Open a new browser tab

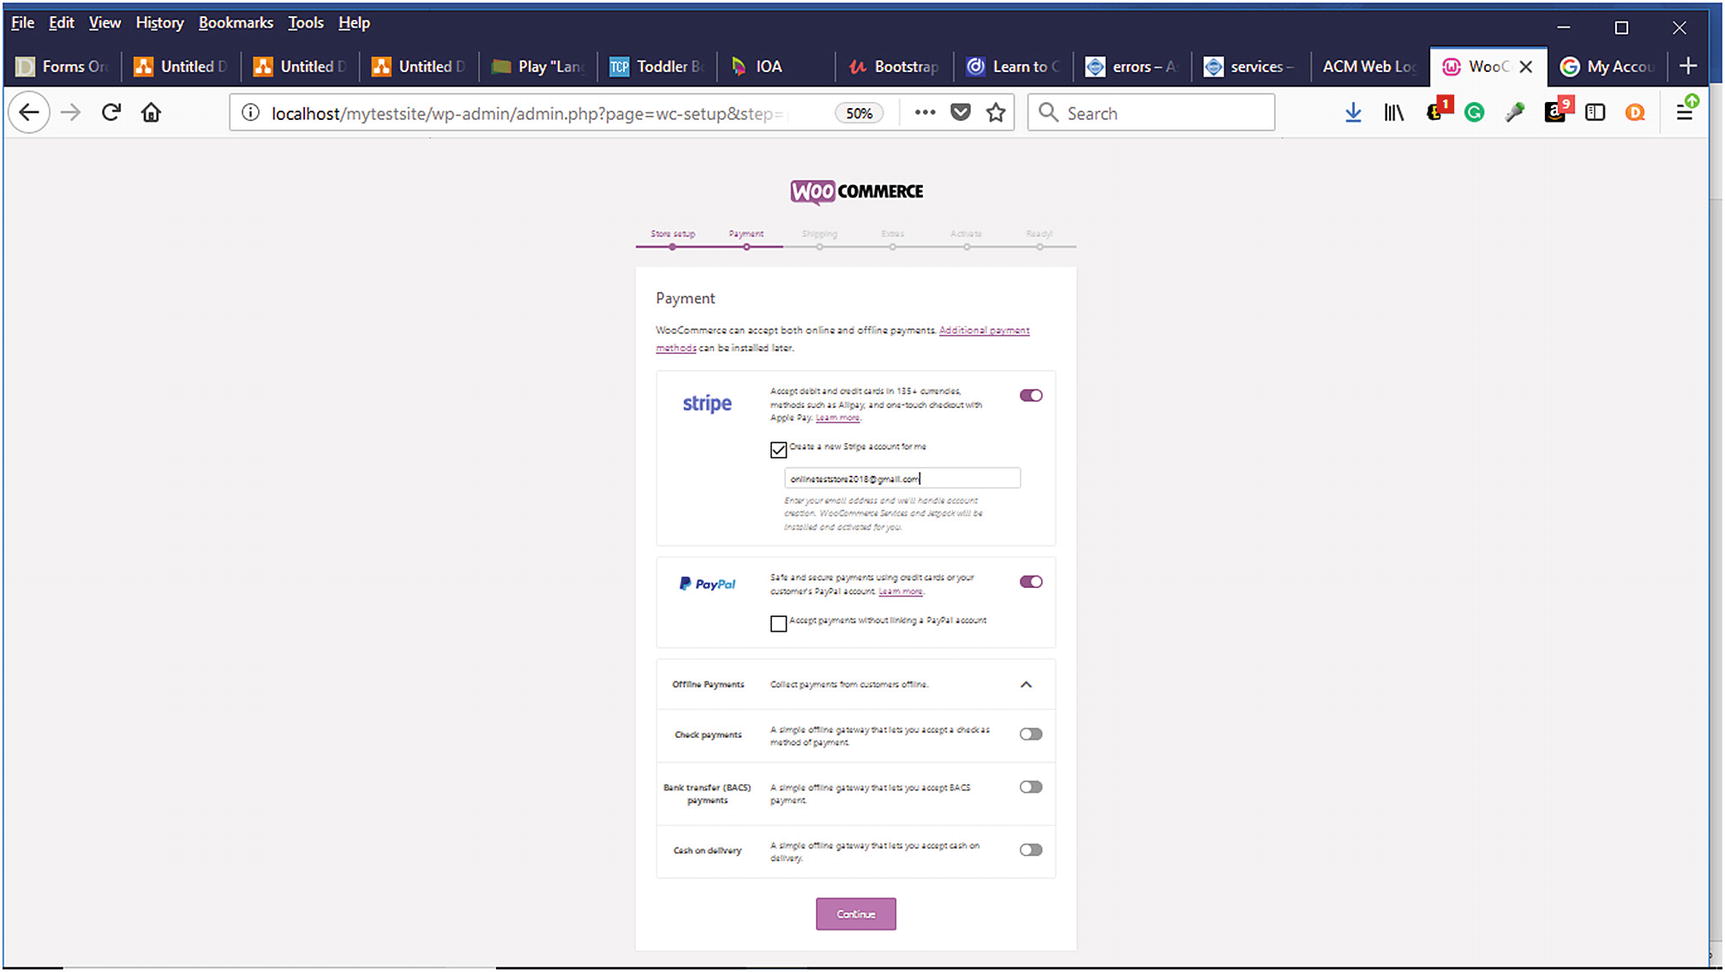[x=1689, y=66]
